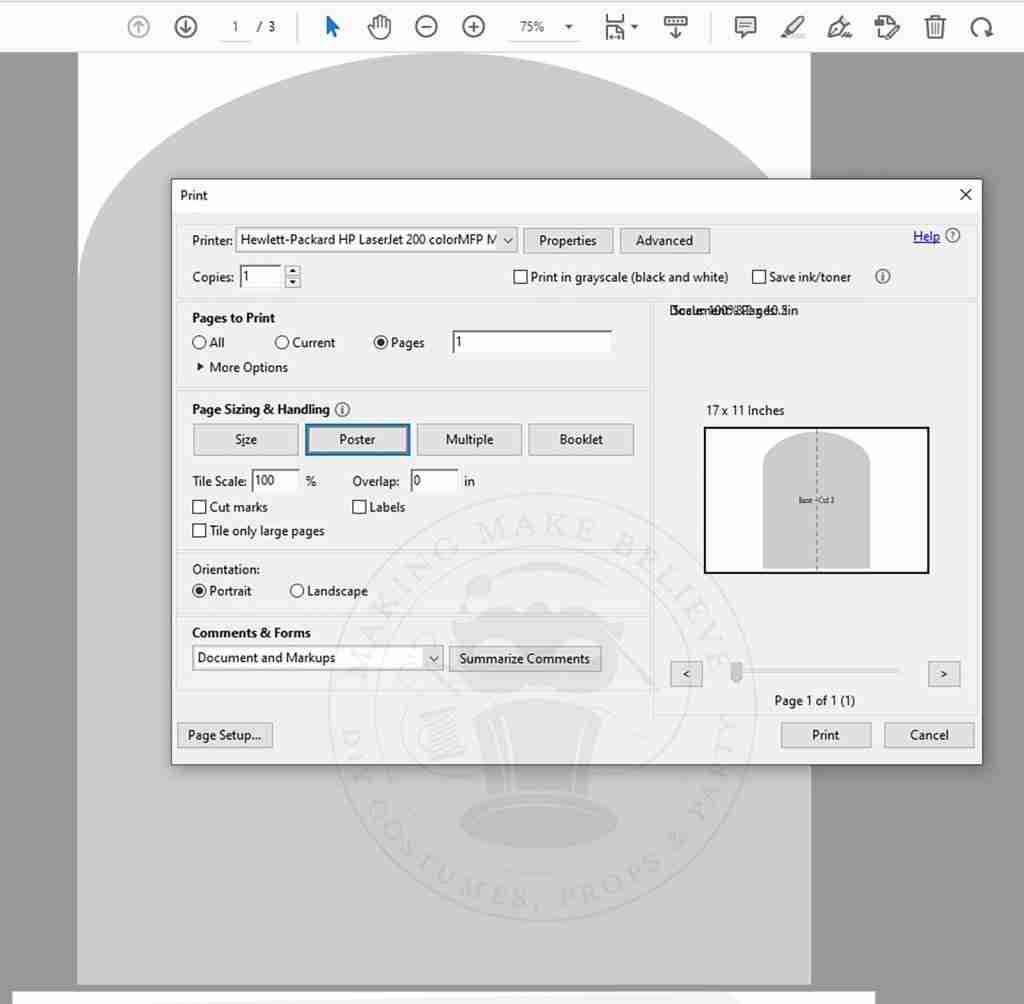Click the next page down arrow icon
Viewport: 1024px width, 1004px height.
click(185, 27)
